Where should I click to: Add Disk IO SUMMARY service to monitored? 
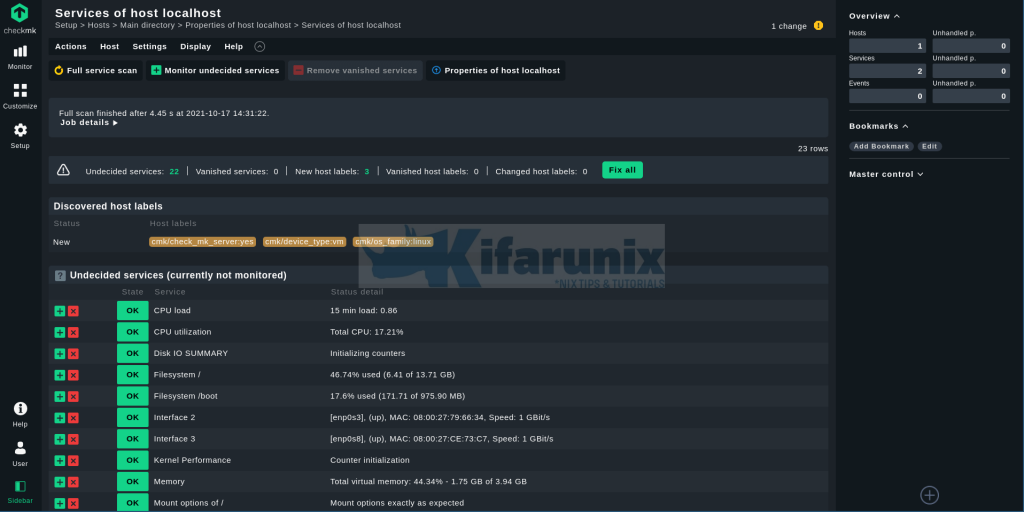59,354
